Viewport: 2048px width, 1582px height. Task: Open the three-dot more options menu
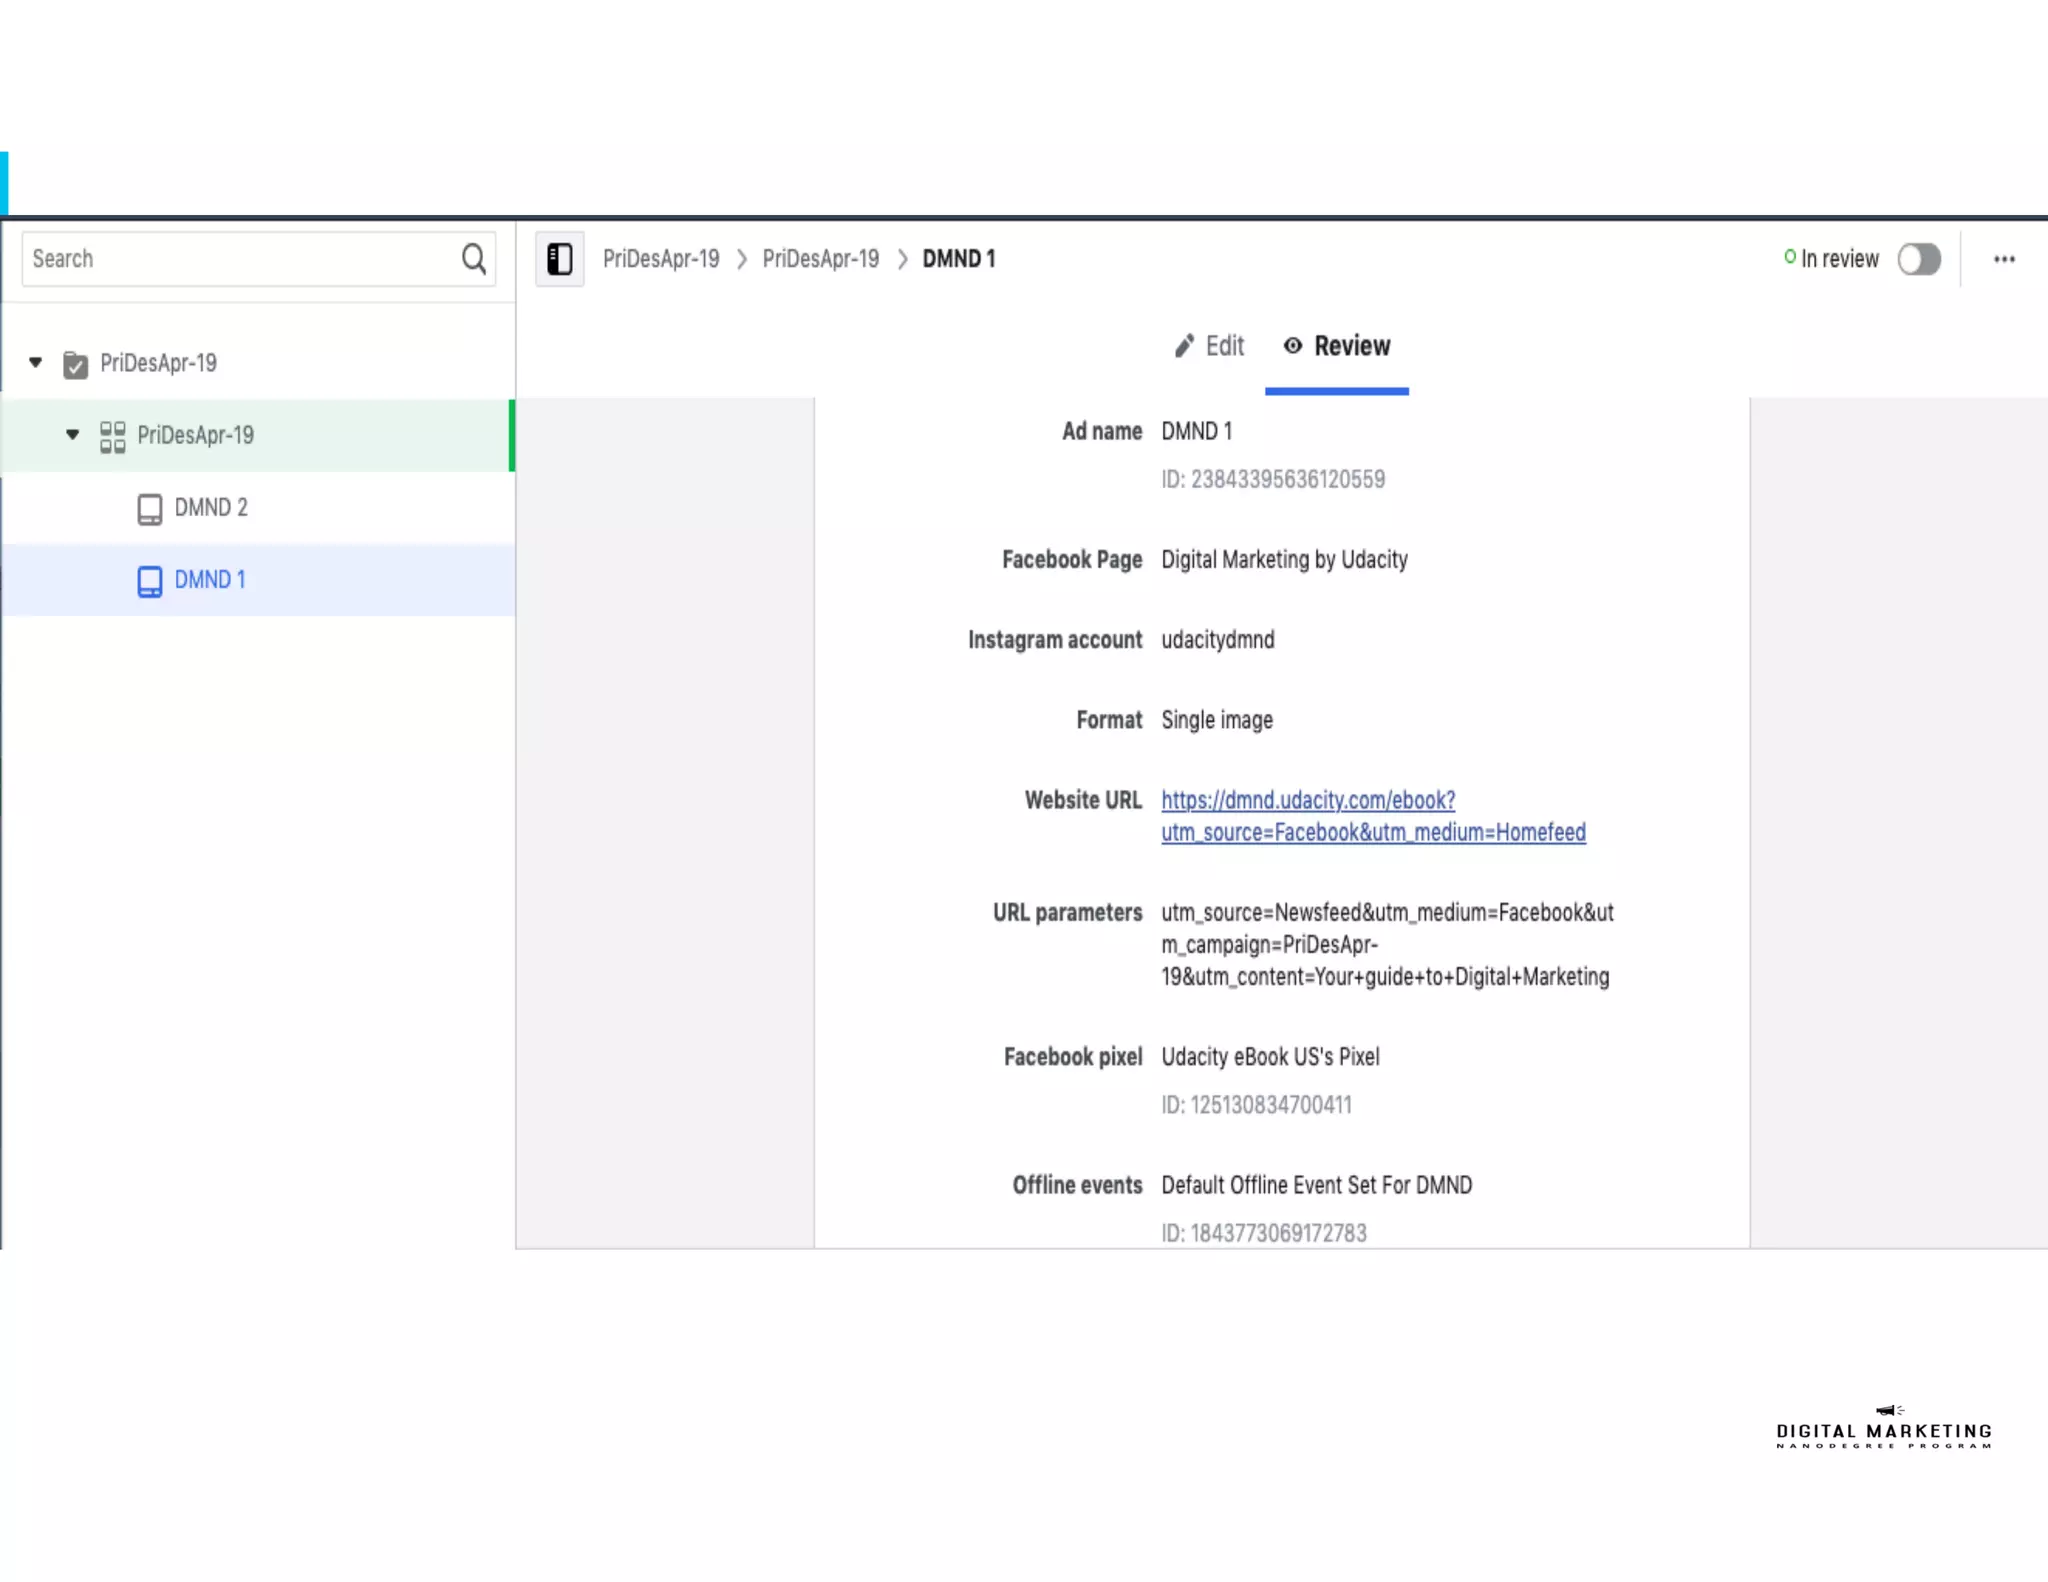(x=2004, y=259)
